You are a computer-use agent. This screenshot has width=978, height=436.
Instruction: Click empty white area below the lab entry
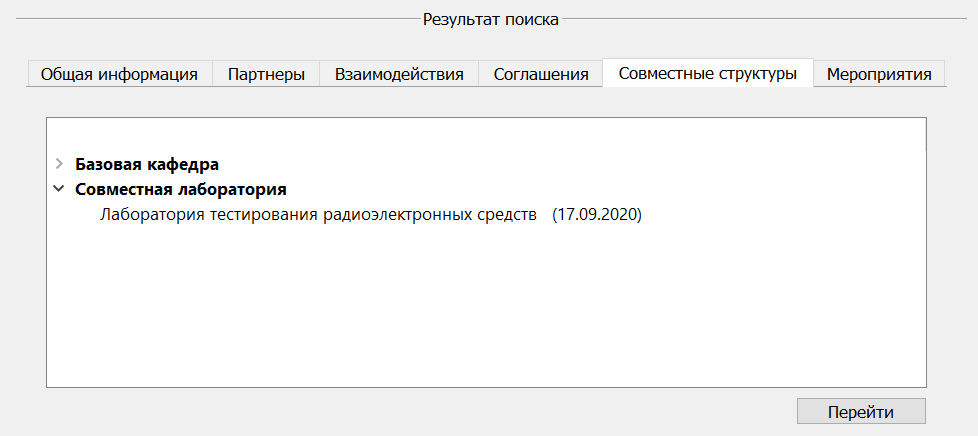click(x=487, y=306)
